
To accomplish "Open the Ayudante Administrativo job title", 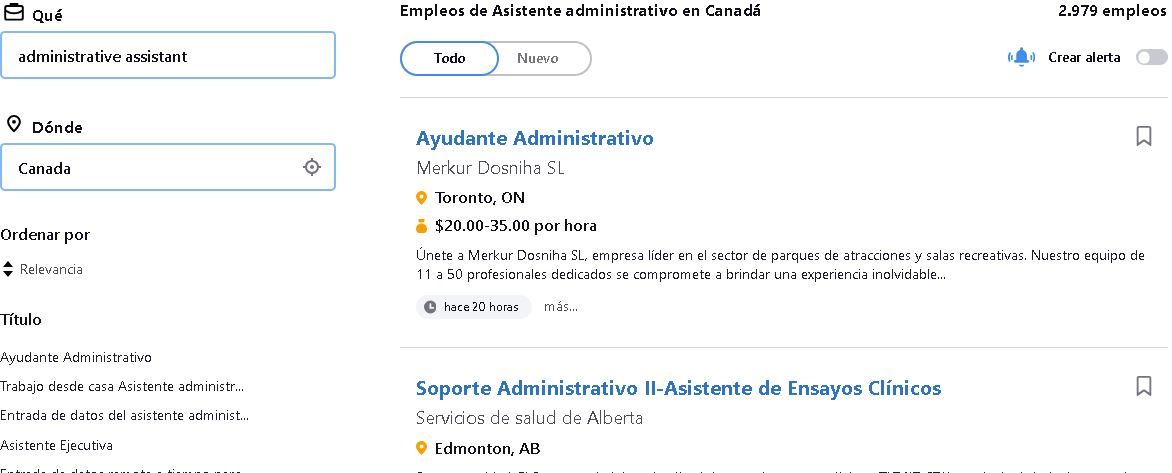I will [x=534, y=138].
